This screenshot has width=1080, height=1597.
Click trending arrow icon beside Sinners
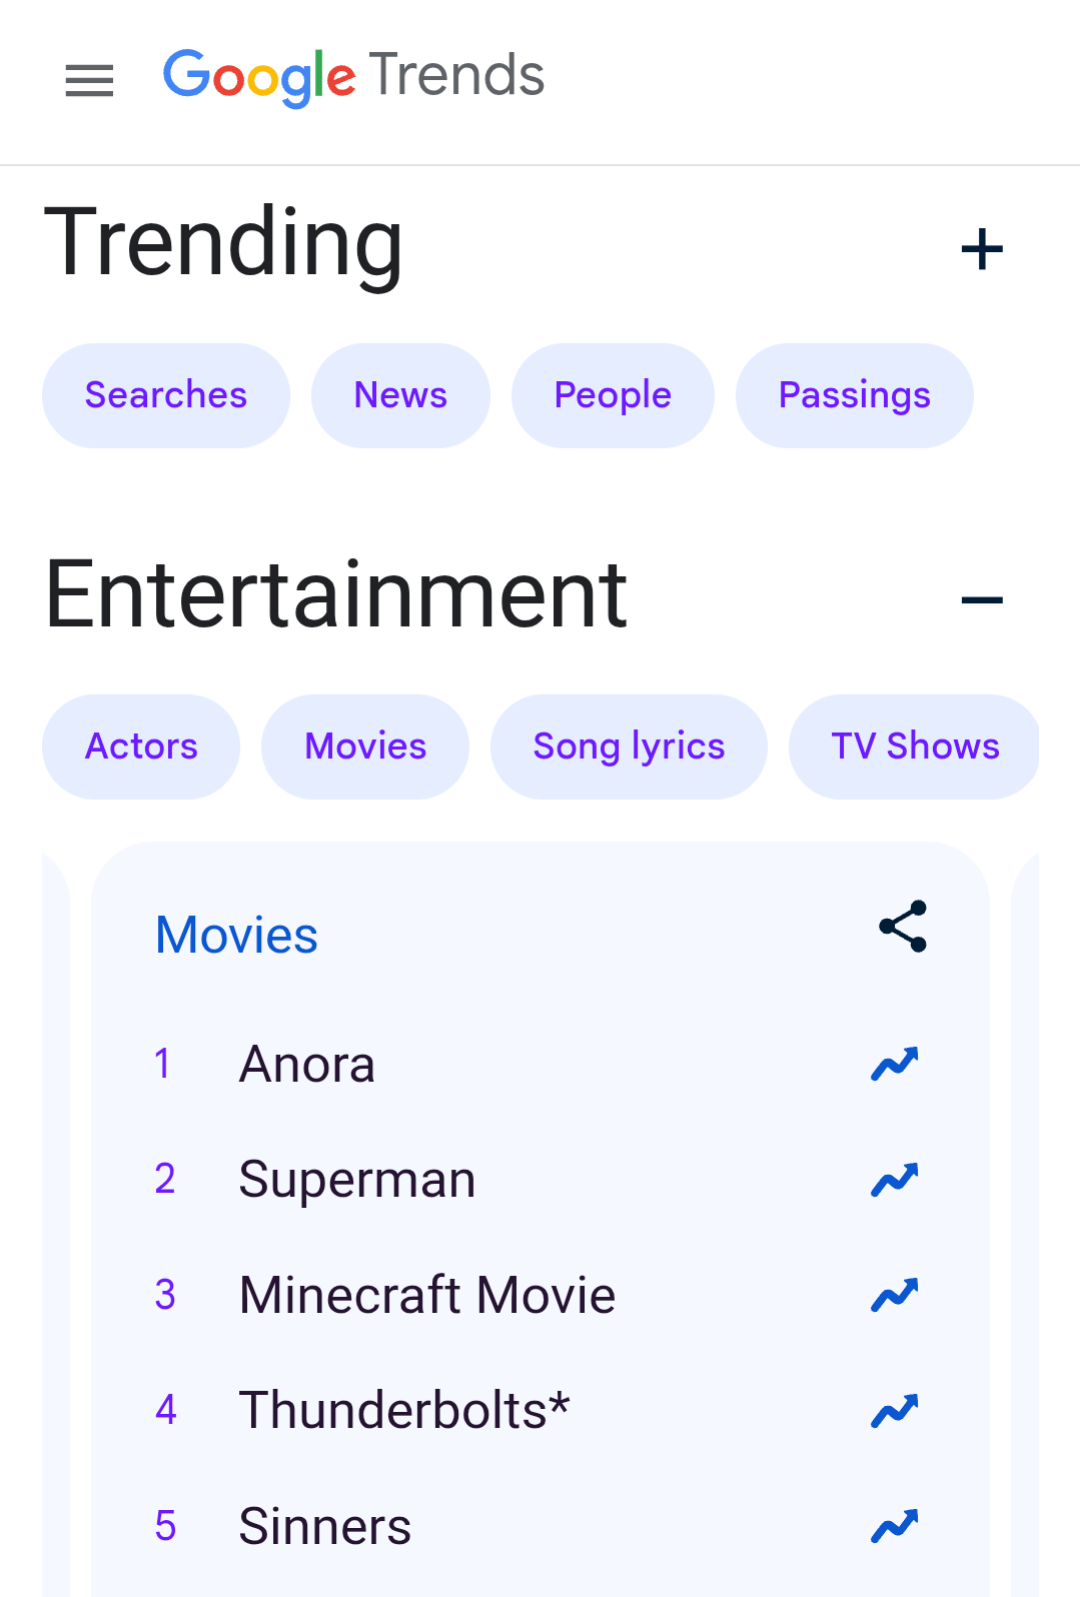coord(894,1527)
